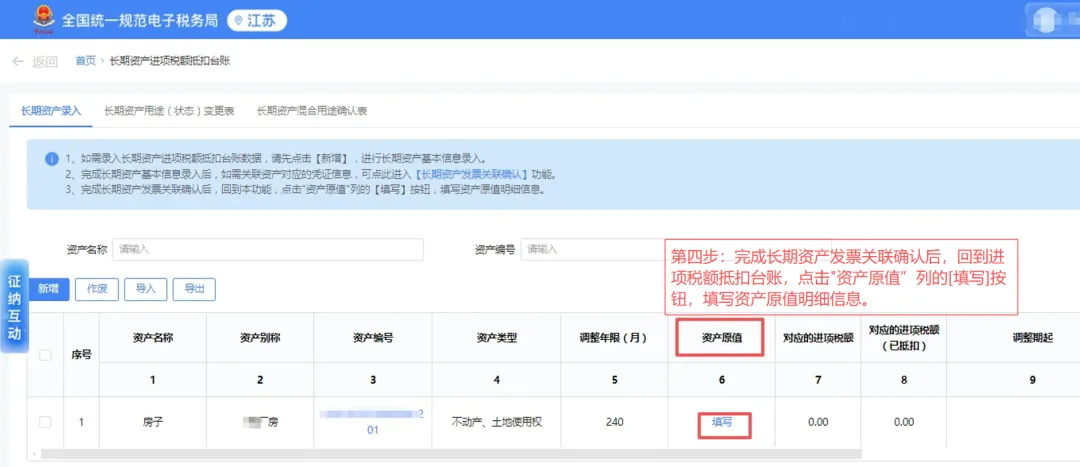Click the 填写 link in 资产原值 column
1080x467 pixels.
pyautogui.click(x=722, y=422)
